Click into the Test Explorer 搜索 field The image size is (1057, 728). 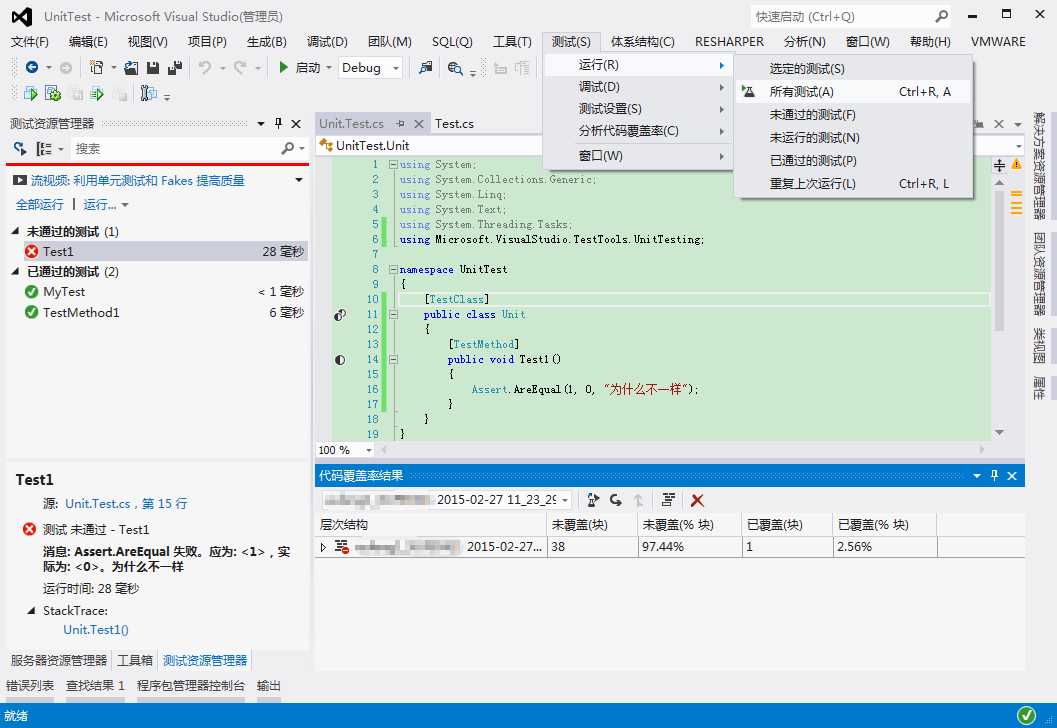point(175,148)
